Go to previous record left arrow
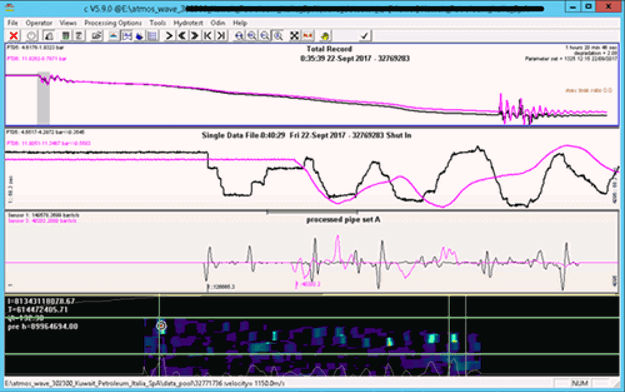This screenshot has height=392, width=625. tap(182, 36)
